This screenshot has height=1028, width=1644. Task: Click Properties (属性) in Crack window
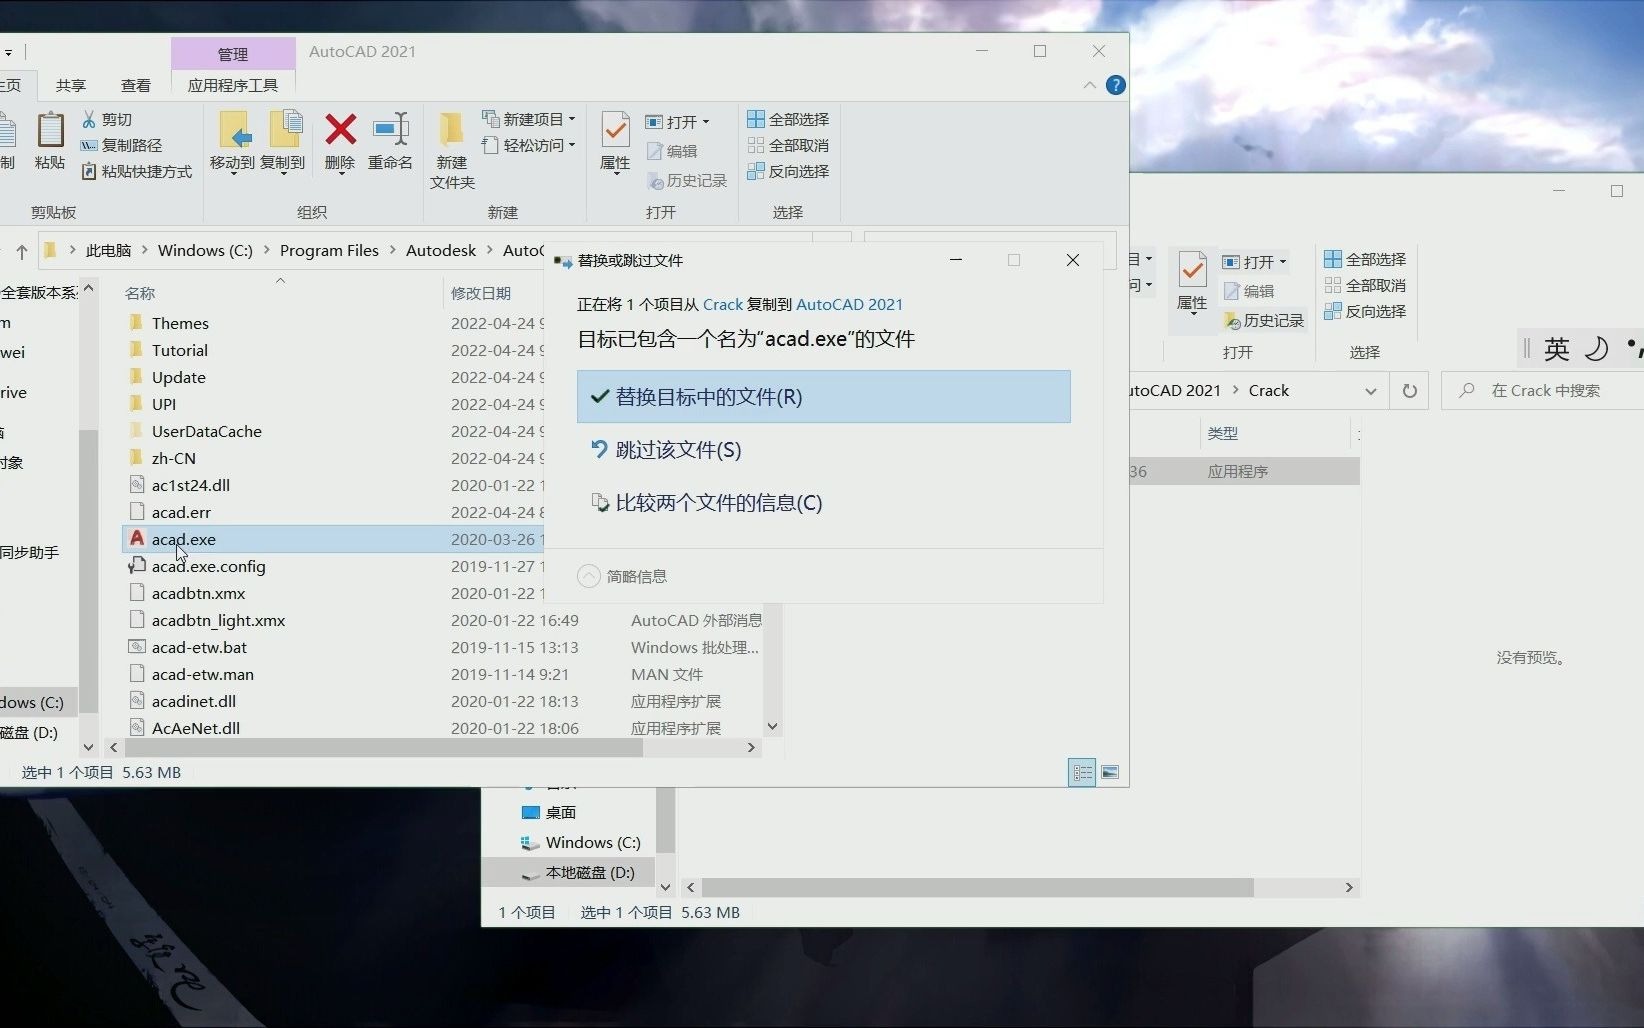pyautogui.click(x=1192, y=283)
